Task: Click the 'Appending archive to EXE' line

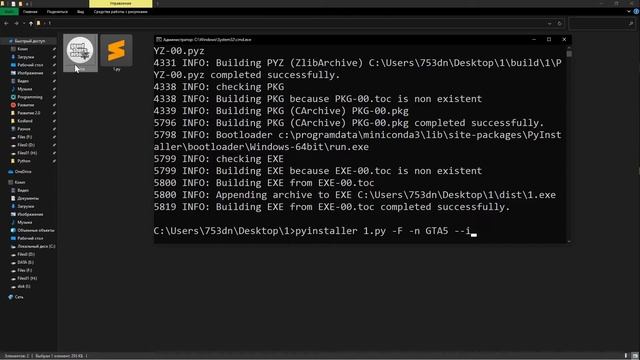Action: pos(354,195)
